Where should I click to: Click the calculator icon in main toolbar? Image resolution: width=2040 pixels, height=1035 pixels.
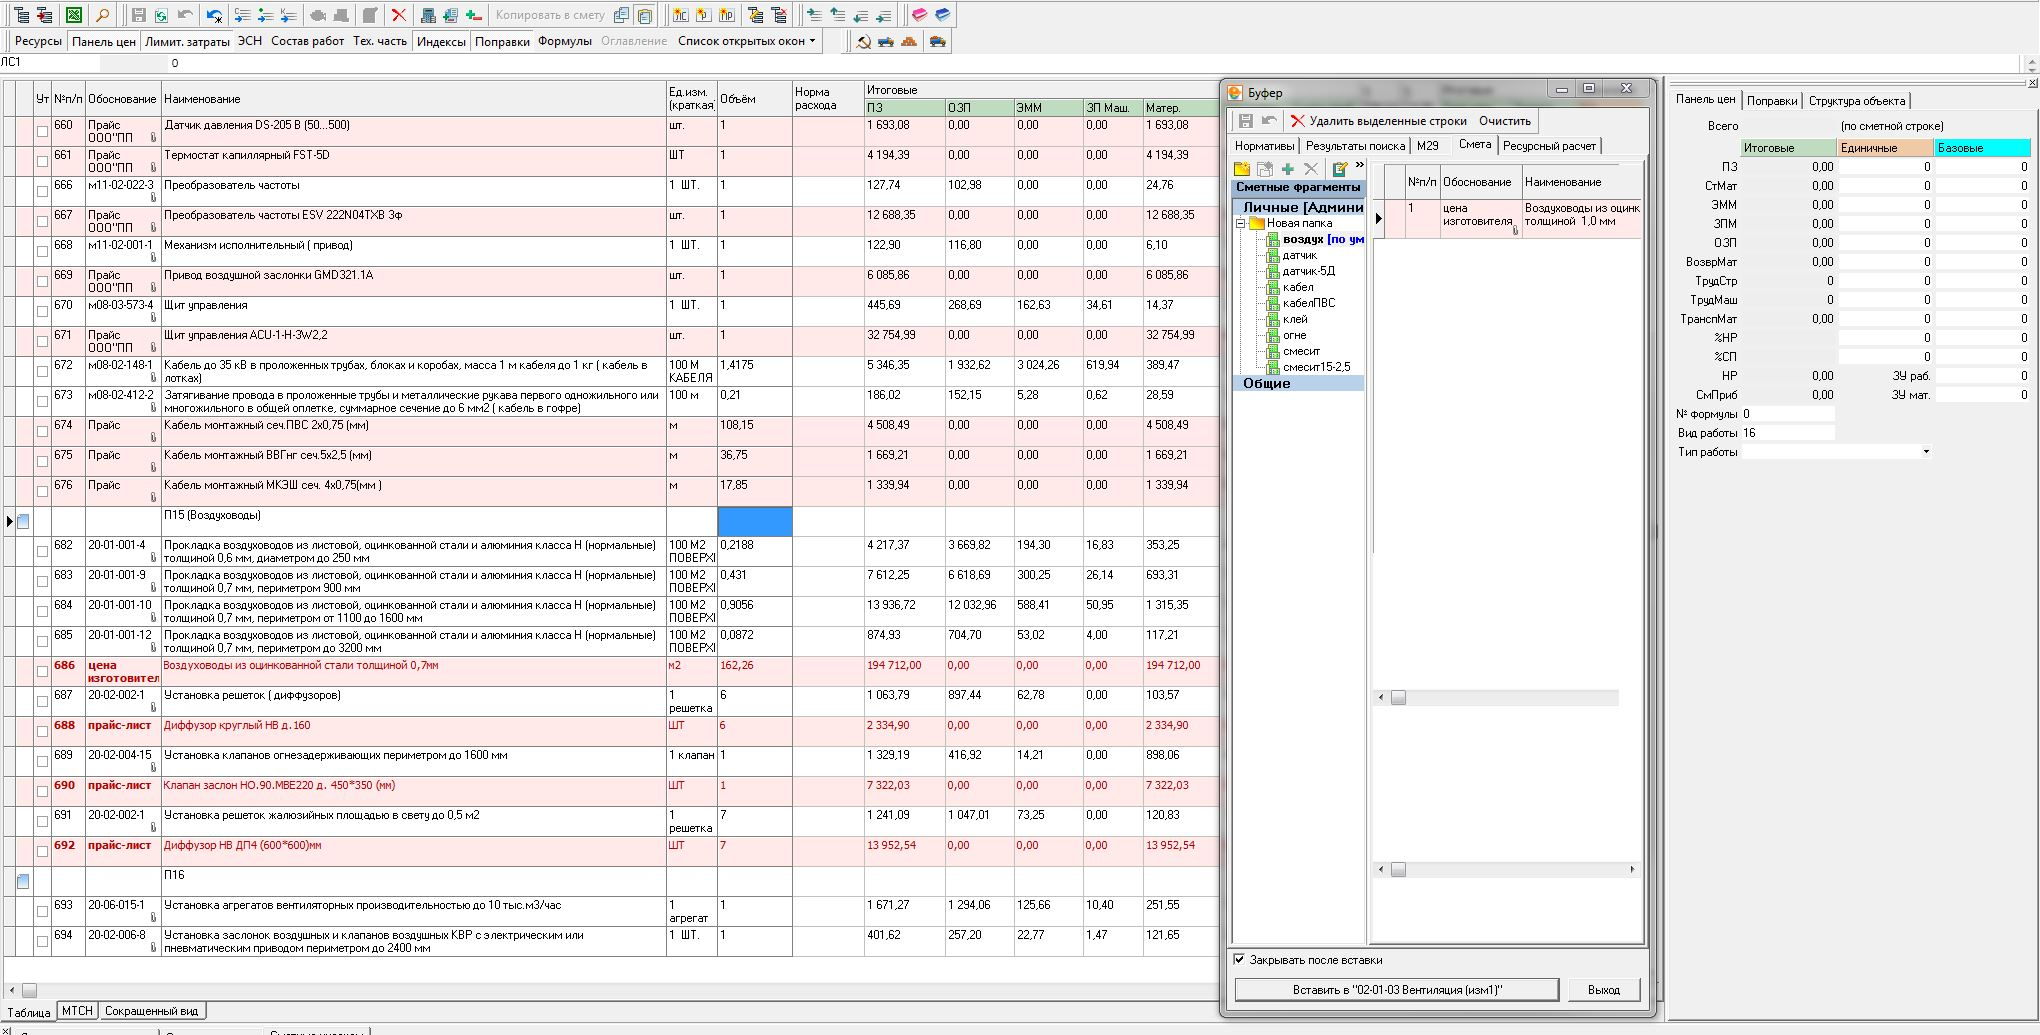428,15
